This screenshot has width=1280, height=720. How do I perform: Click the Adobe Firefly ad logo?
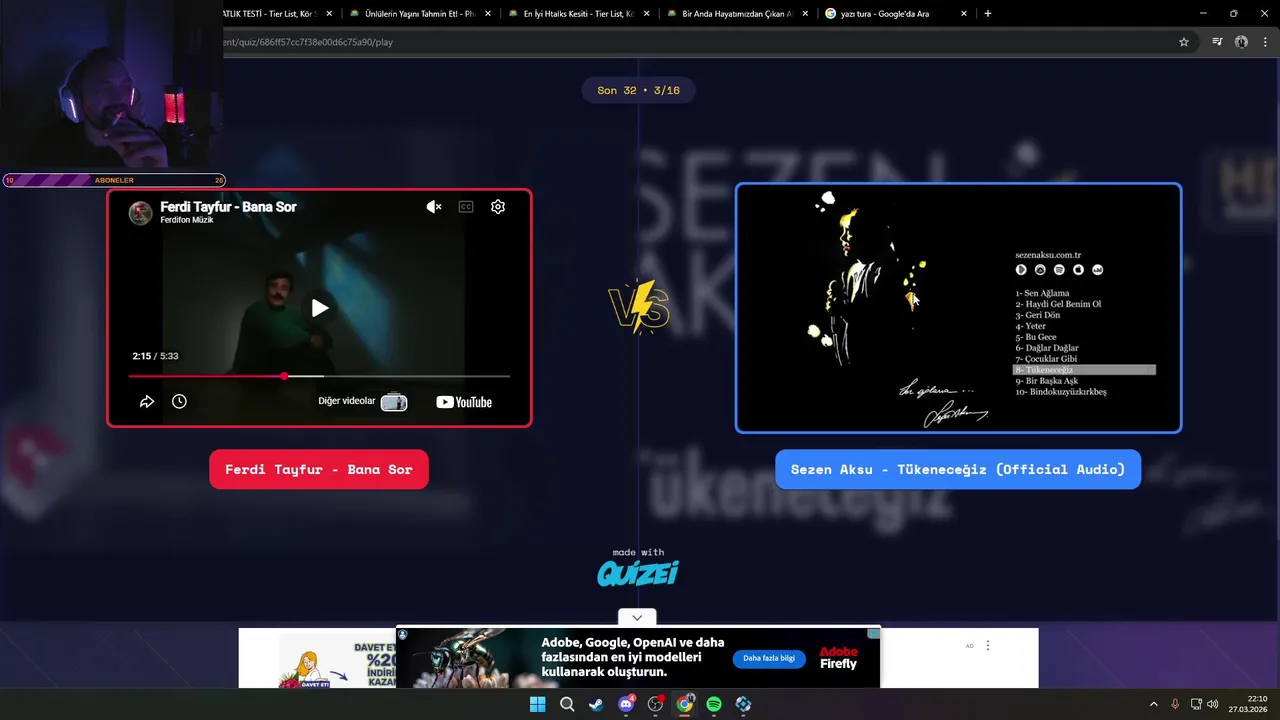click(x=838, y=658)
